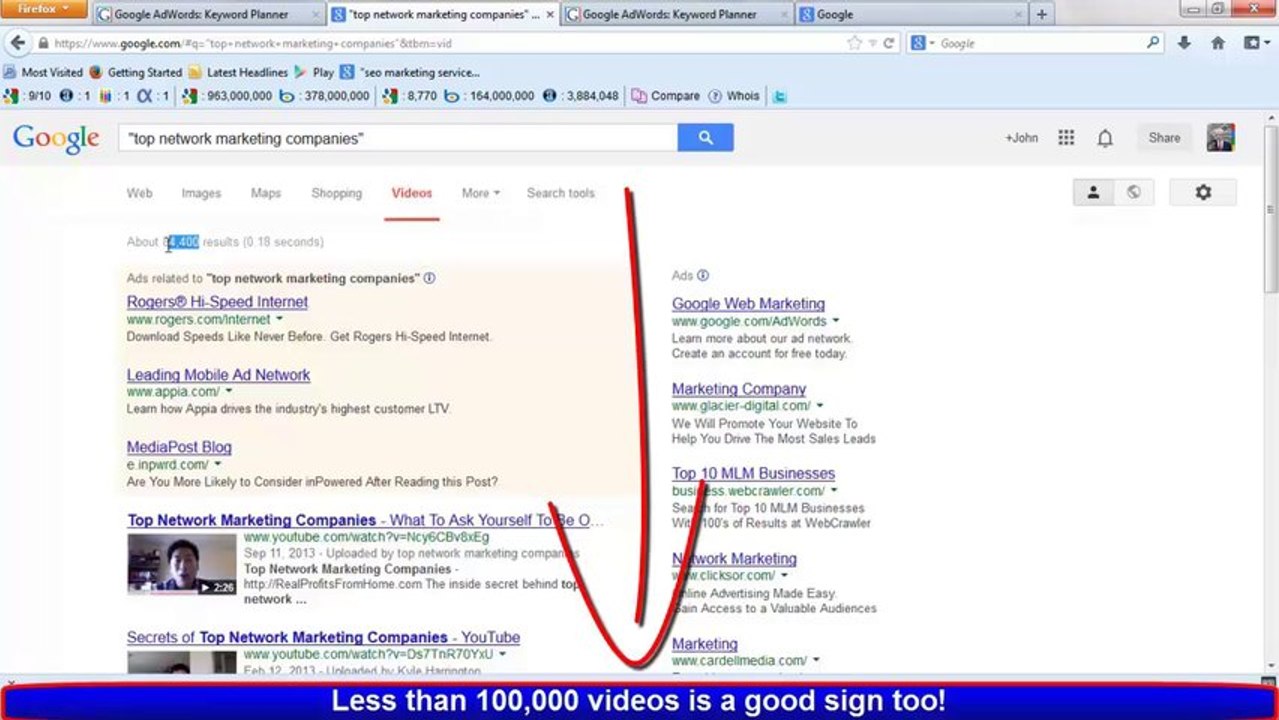Bookmark this page with the star icon
This screenshot has height=720, width=1279.
pos(854,43)
